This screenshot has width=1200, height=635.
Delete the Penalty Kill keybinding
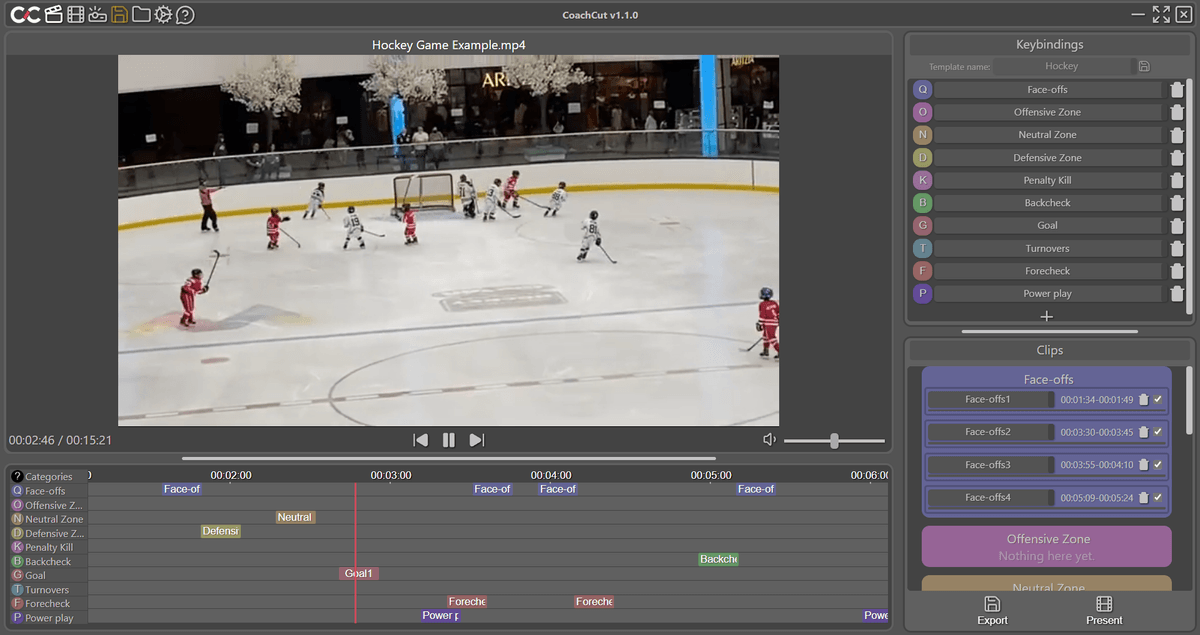coord(1177,179)
